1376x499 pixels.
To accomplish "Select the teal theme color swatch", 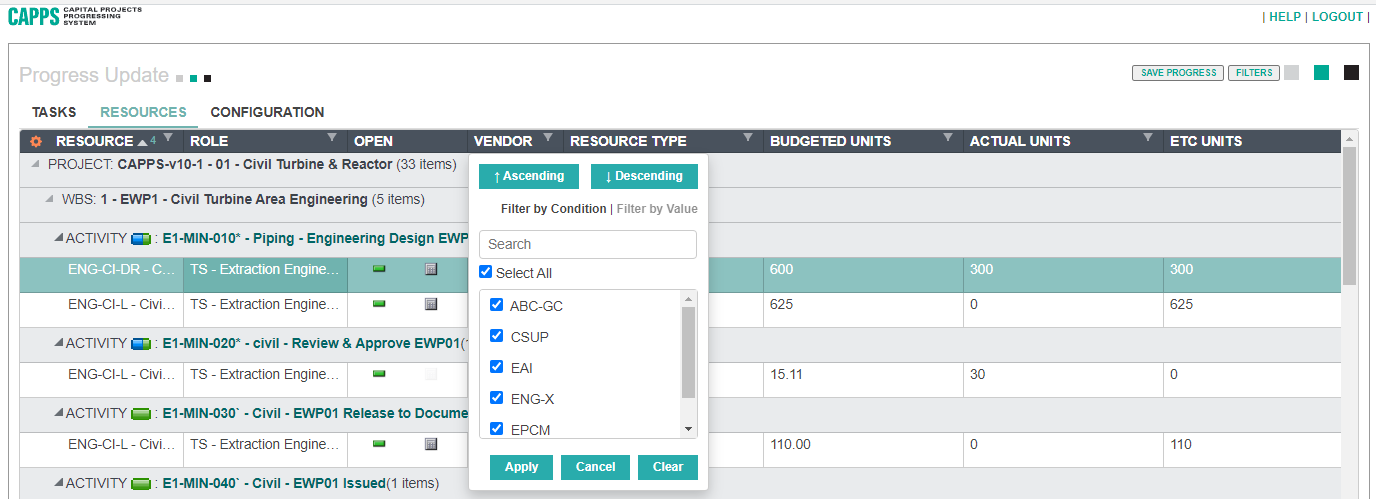I will [x=1321, y=73].
